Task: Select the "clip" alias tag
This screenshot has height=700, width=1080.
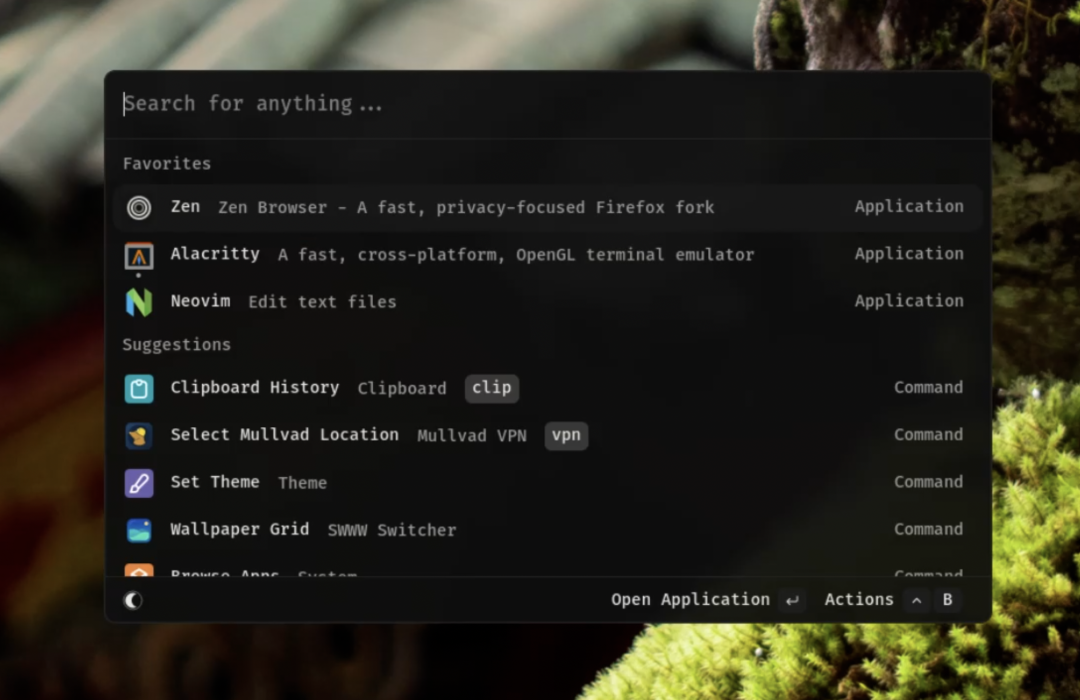Action: pos(492,388)
